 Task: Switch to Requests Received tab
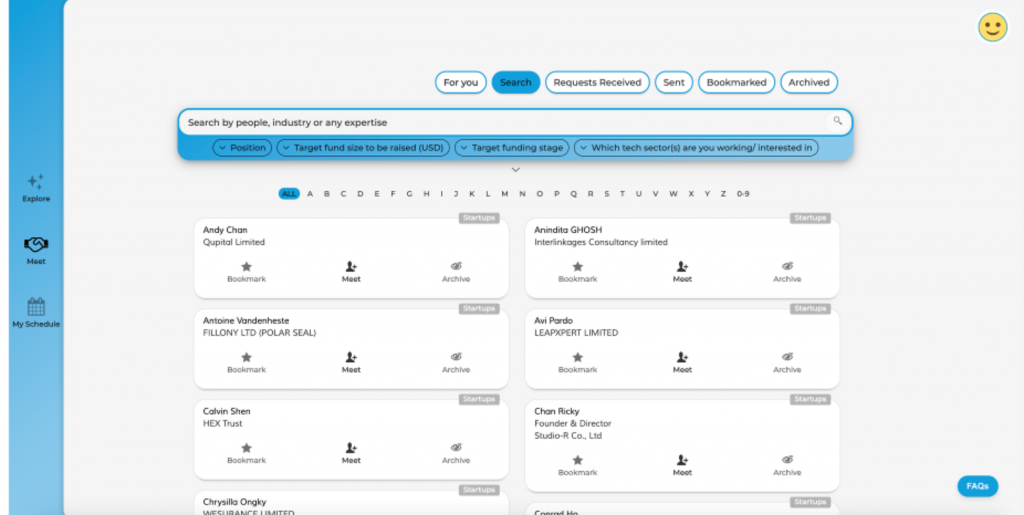[597, 82]
